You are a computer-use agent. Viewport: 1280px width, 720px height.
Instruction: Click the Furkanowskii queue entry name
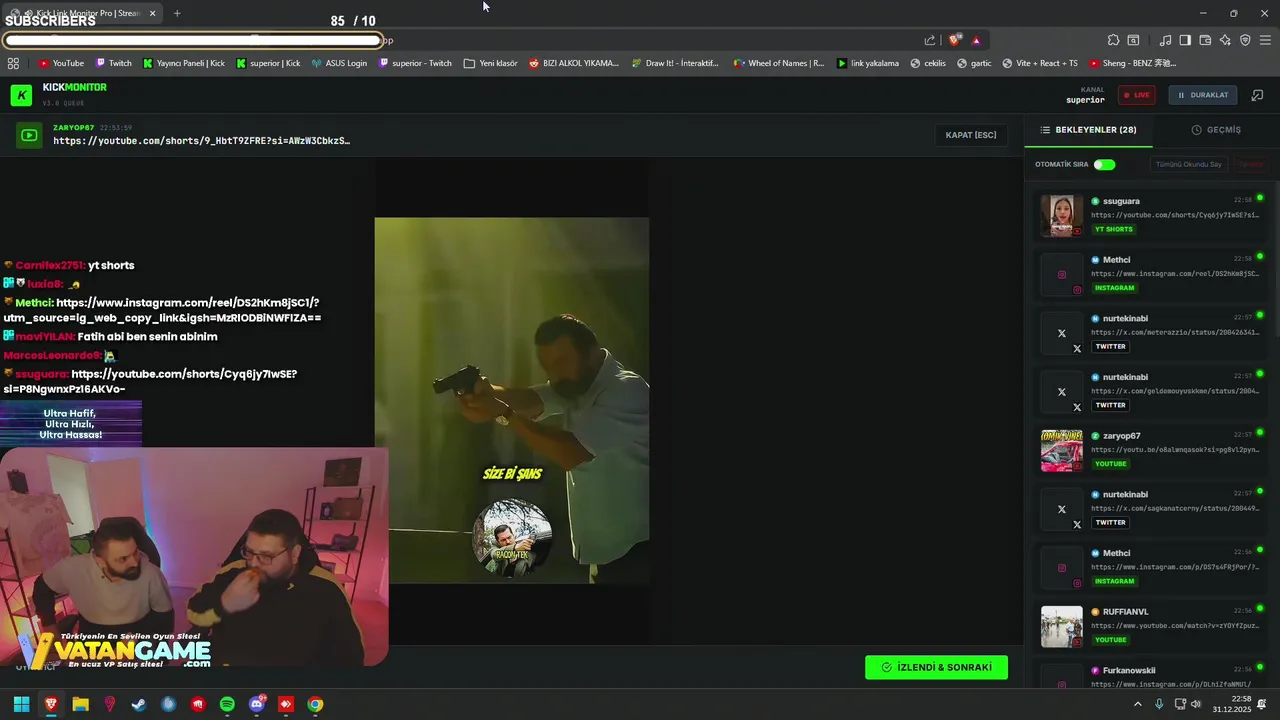(1129, 670)
